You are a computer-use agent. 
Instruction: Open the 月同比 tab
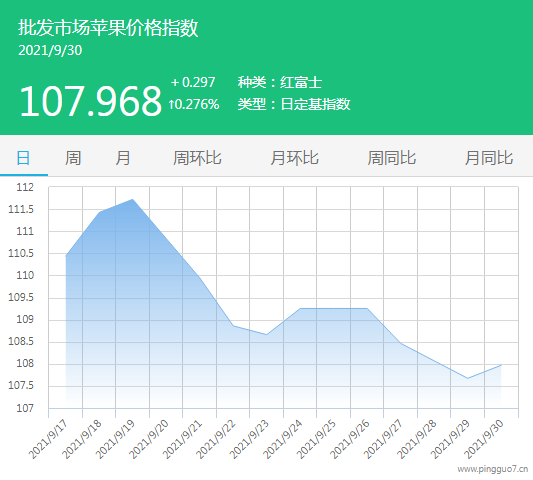coord(489,158)
